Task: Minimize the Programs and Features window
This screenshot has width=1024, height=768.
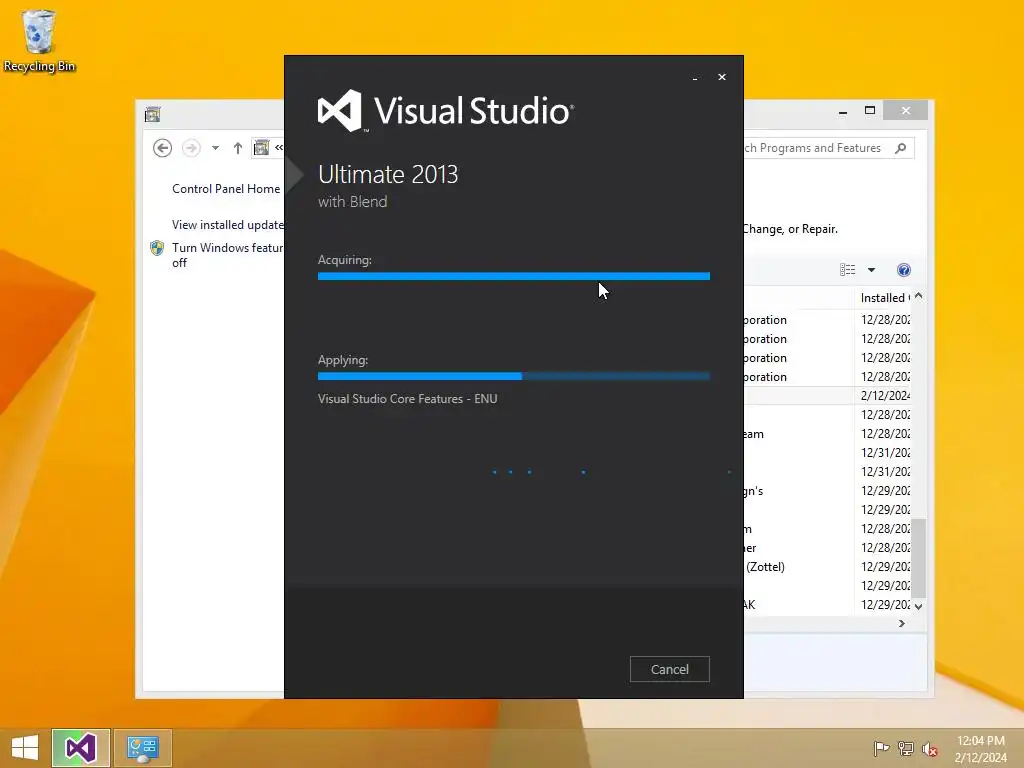Action: tap(843, 111)
